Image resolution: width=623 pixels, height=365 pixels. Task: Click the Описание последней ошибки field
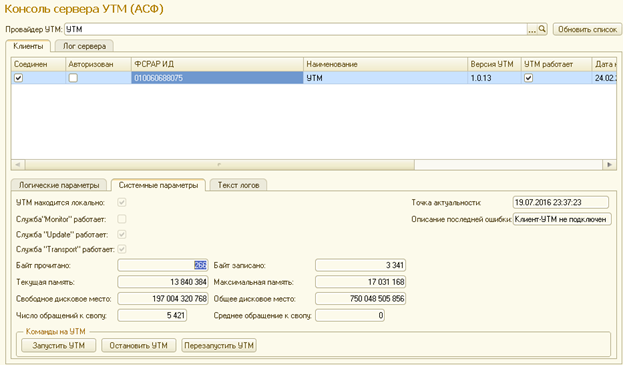[562, 219]
